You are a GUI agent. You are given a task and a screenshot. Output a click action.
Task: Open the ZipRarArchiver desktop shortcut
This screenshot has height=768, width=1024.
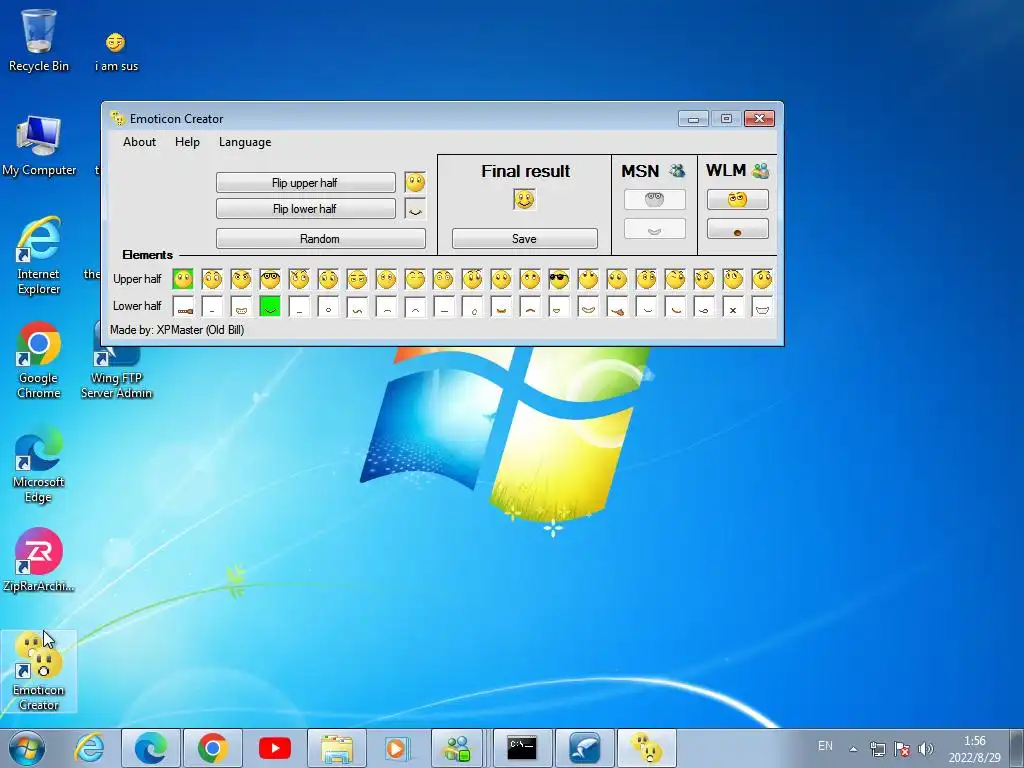(x=39, y=560)
